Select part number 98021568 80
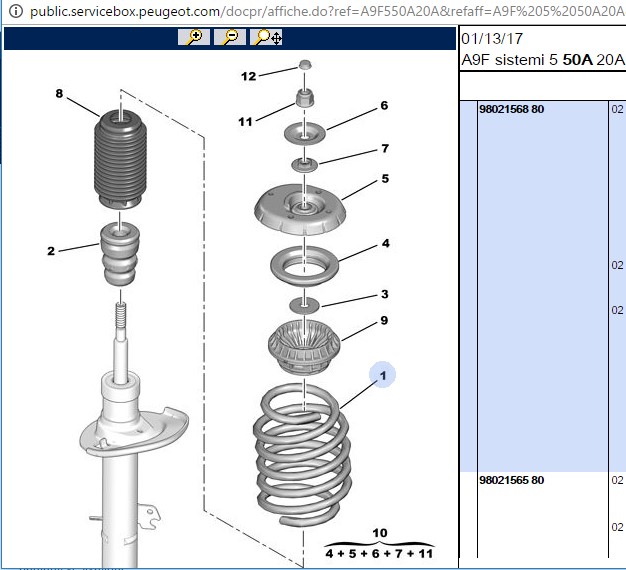Viewport: 626px width, 570px height. coord(511,109)
